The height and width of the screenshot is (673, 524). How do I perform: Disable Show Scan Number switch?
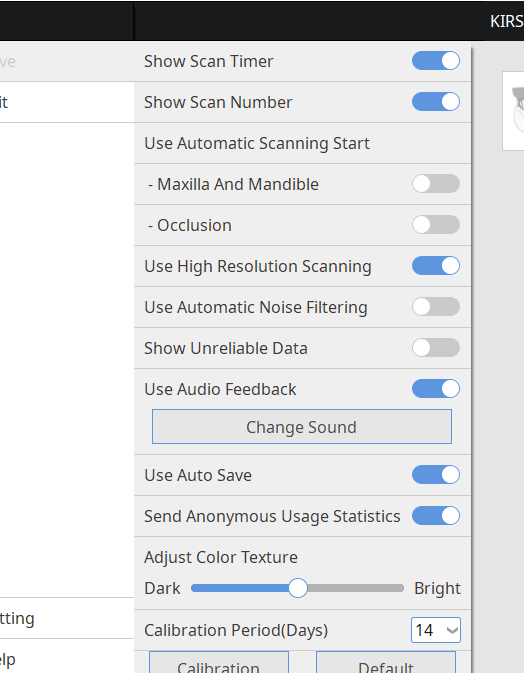coord(436,102)
